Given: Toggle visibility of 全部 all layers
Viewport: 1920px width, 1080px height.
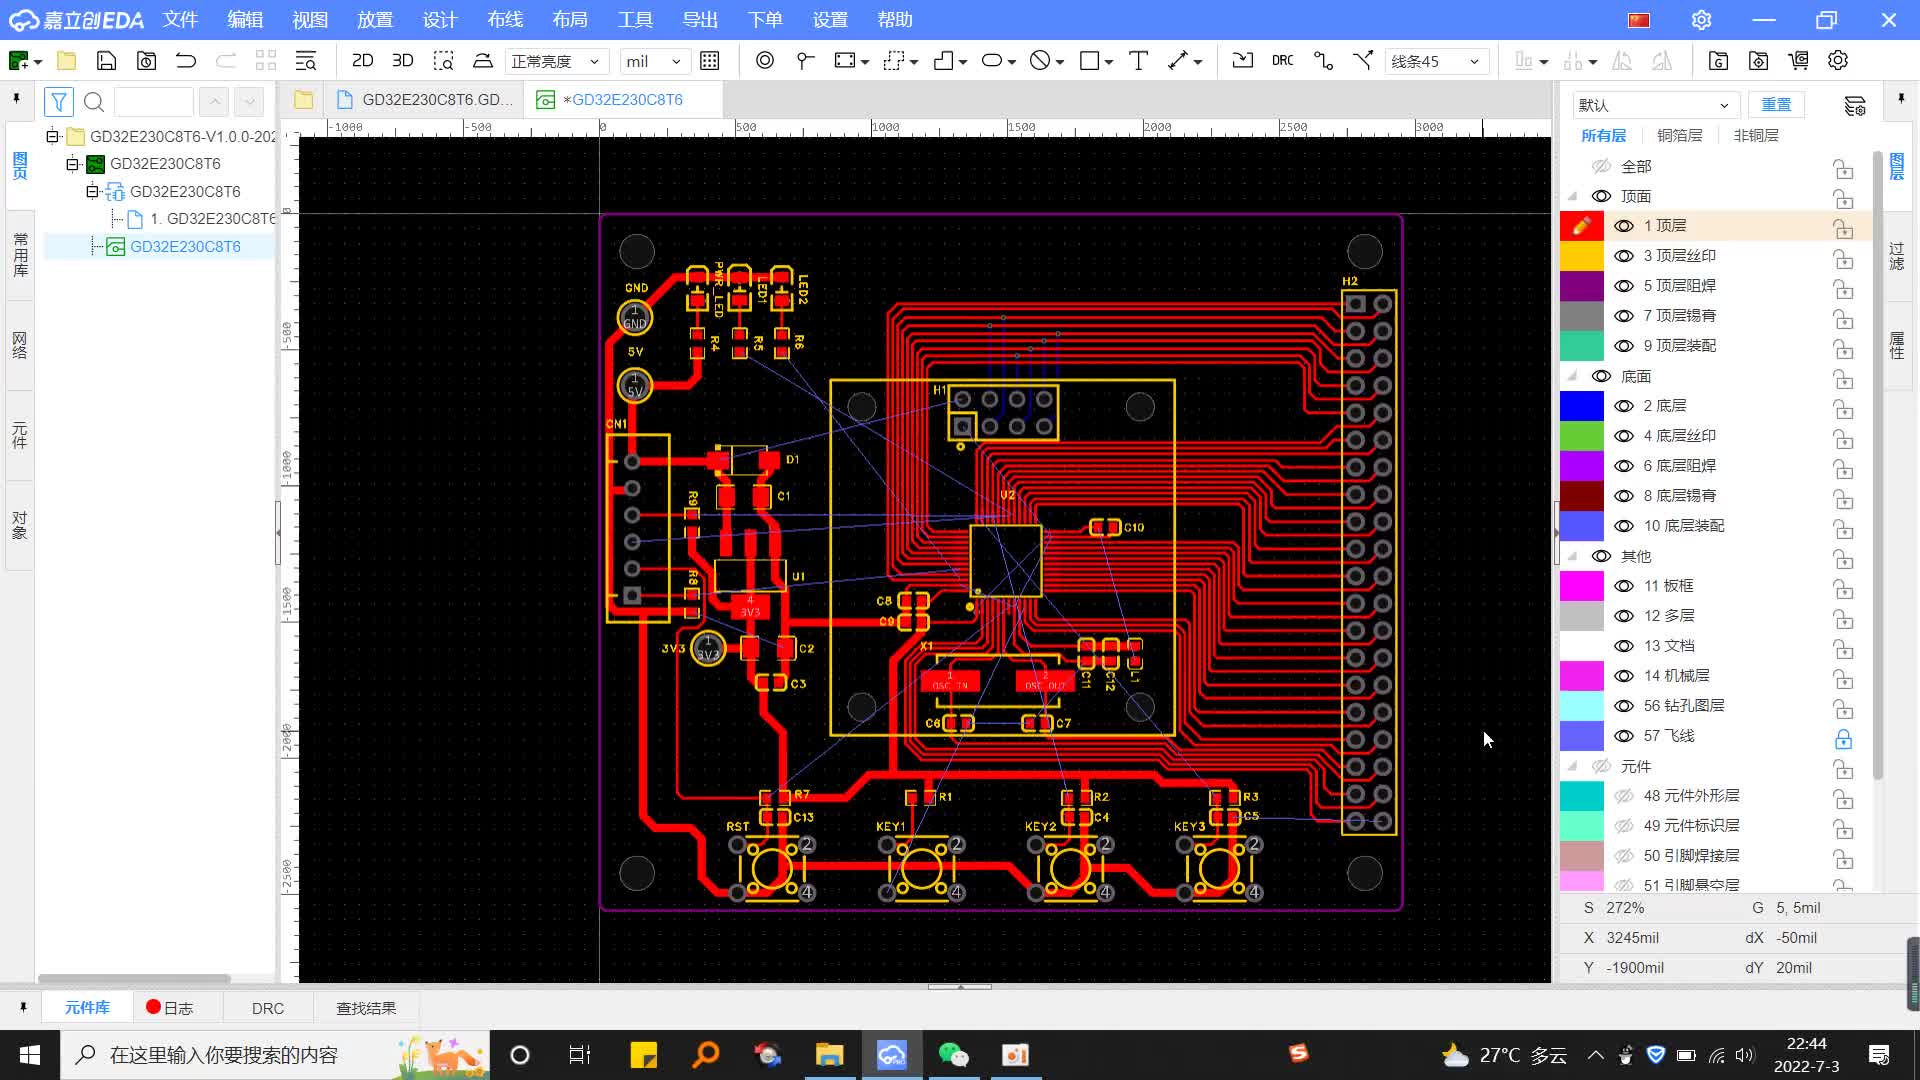Looking at the screenshot, I should pyautogui.click(x=1601, y=166).
